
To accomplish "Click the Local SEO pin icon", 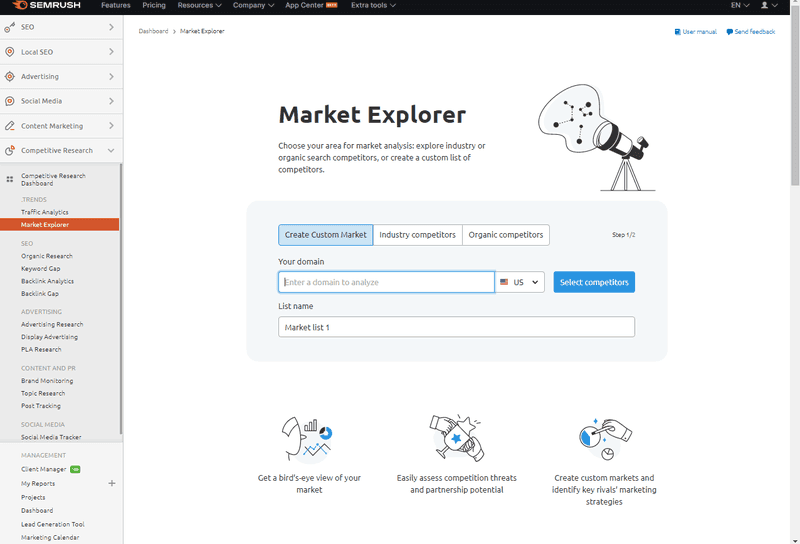I will tap(10, 52).
